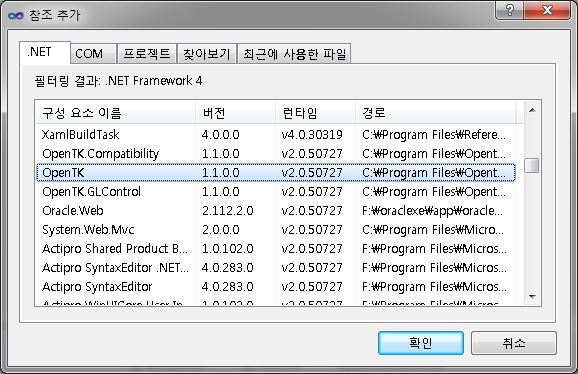Select the XamlBuildTask row

click(x=275, y=134)
